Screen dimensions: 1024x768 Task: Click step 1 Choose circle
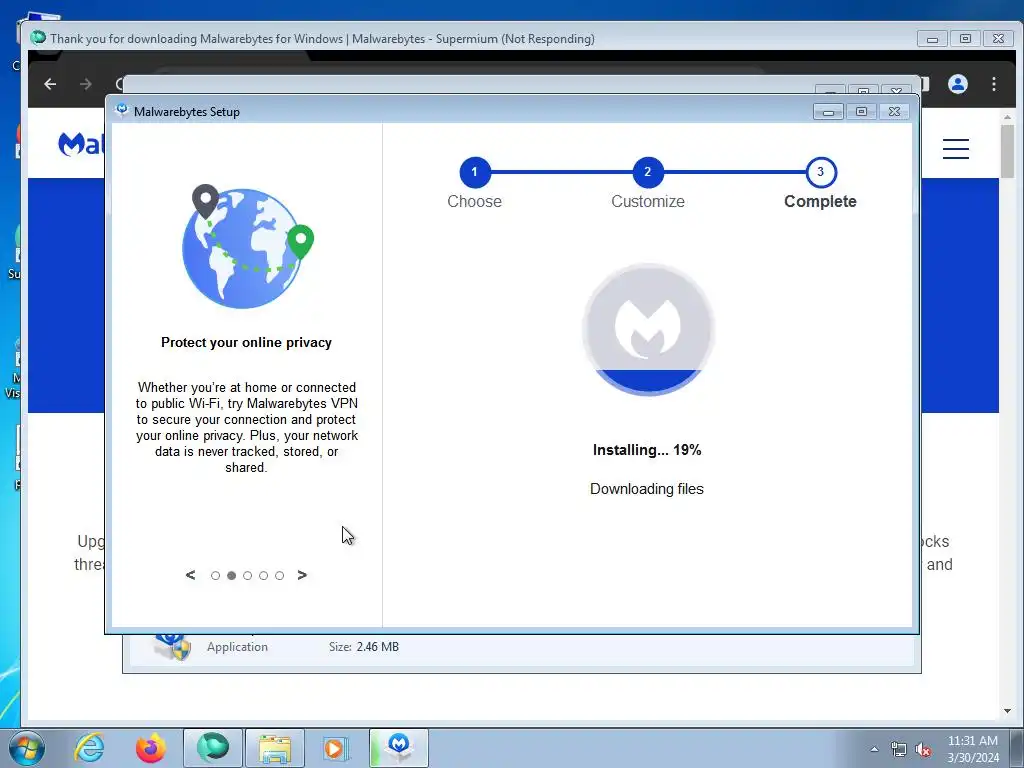click(475, 172)
